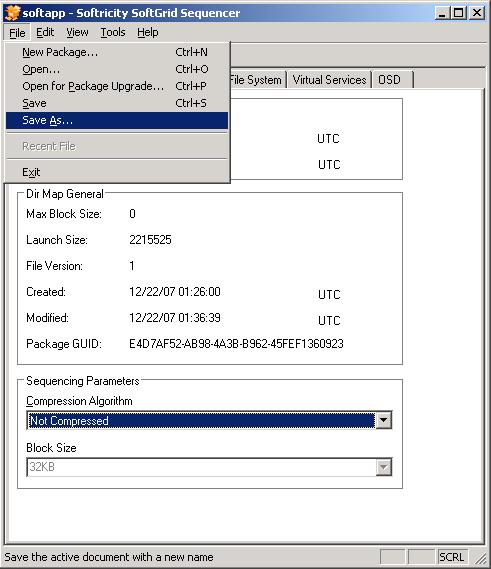Click the Sequencing Parameters group label
The image size is (491, 569).
[x=83, y=381]
